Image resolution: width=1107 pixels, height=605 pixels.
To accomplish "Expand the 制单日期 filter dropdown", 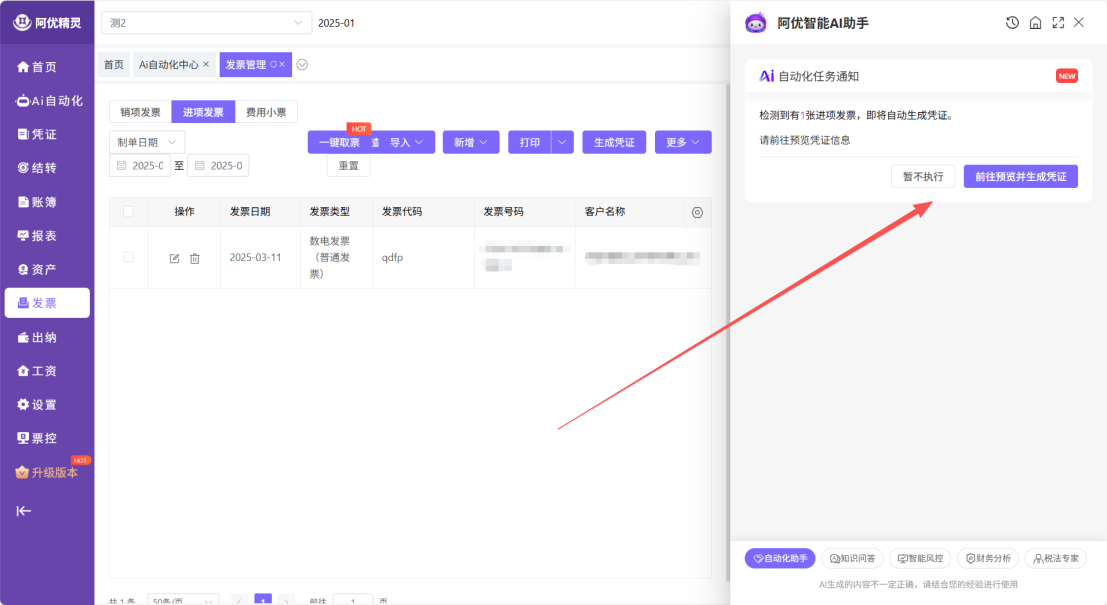I will click(x=147, y=142).
